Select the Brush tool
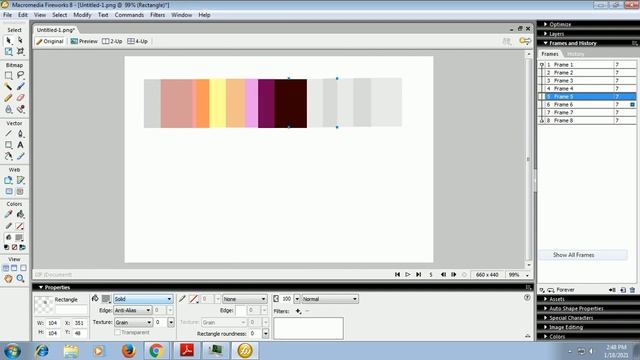640x360 pixels. (x=20, y=87)
